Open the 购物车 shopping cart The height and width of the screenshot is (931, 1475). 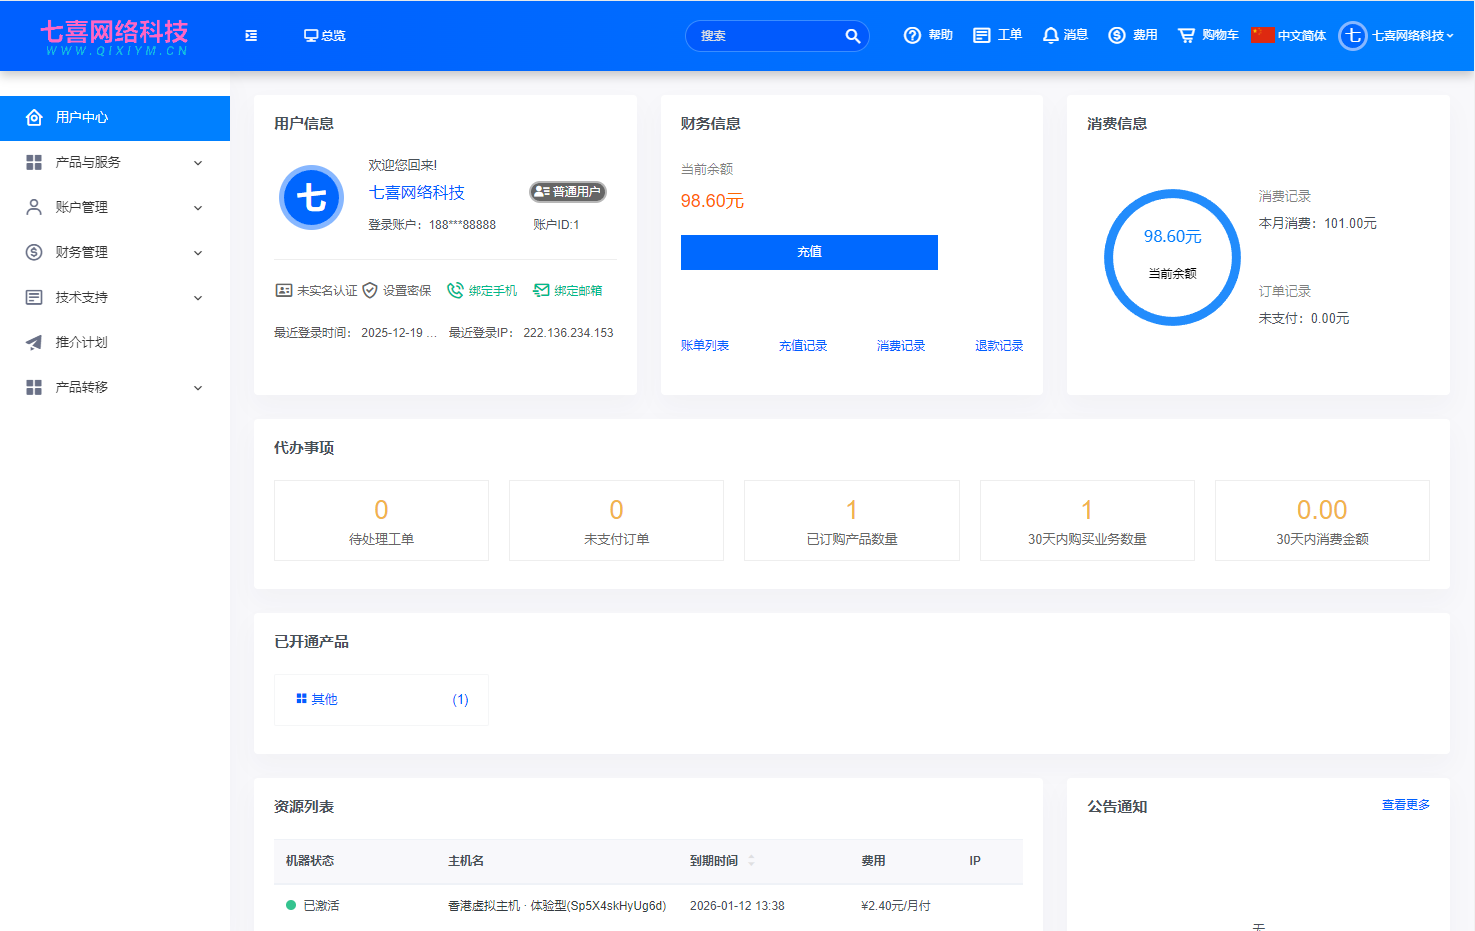coord(1185,34)
